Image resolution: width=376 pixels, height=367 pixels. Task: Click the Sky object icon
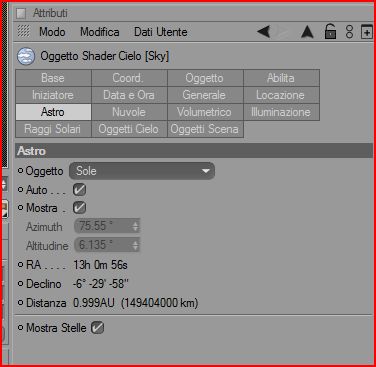coord(26,56)
